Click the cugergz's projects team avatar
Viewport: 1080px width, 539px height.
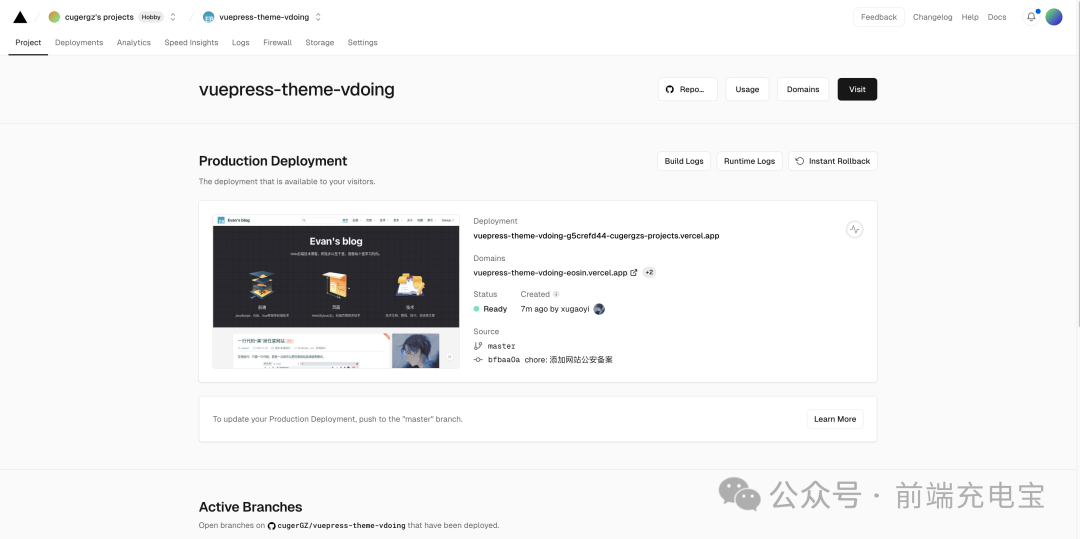point(54,17)
